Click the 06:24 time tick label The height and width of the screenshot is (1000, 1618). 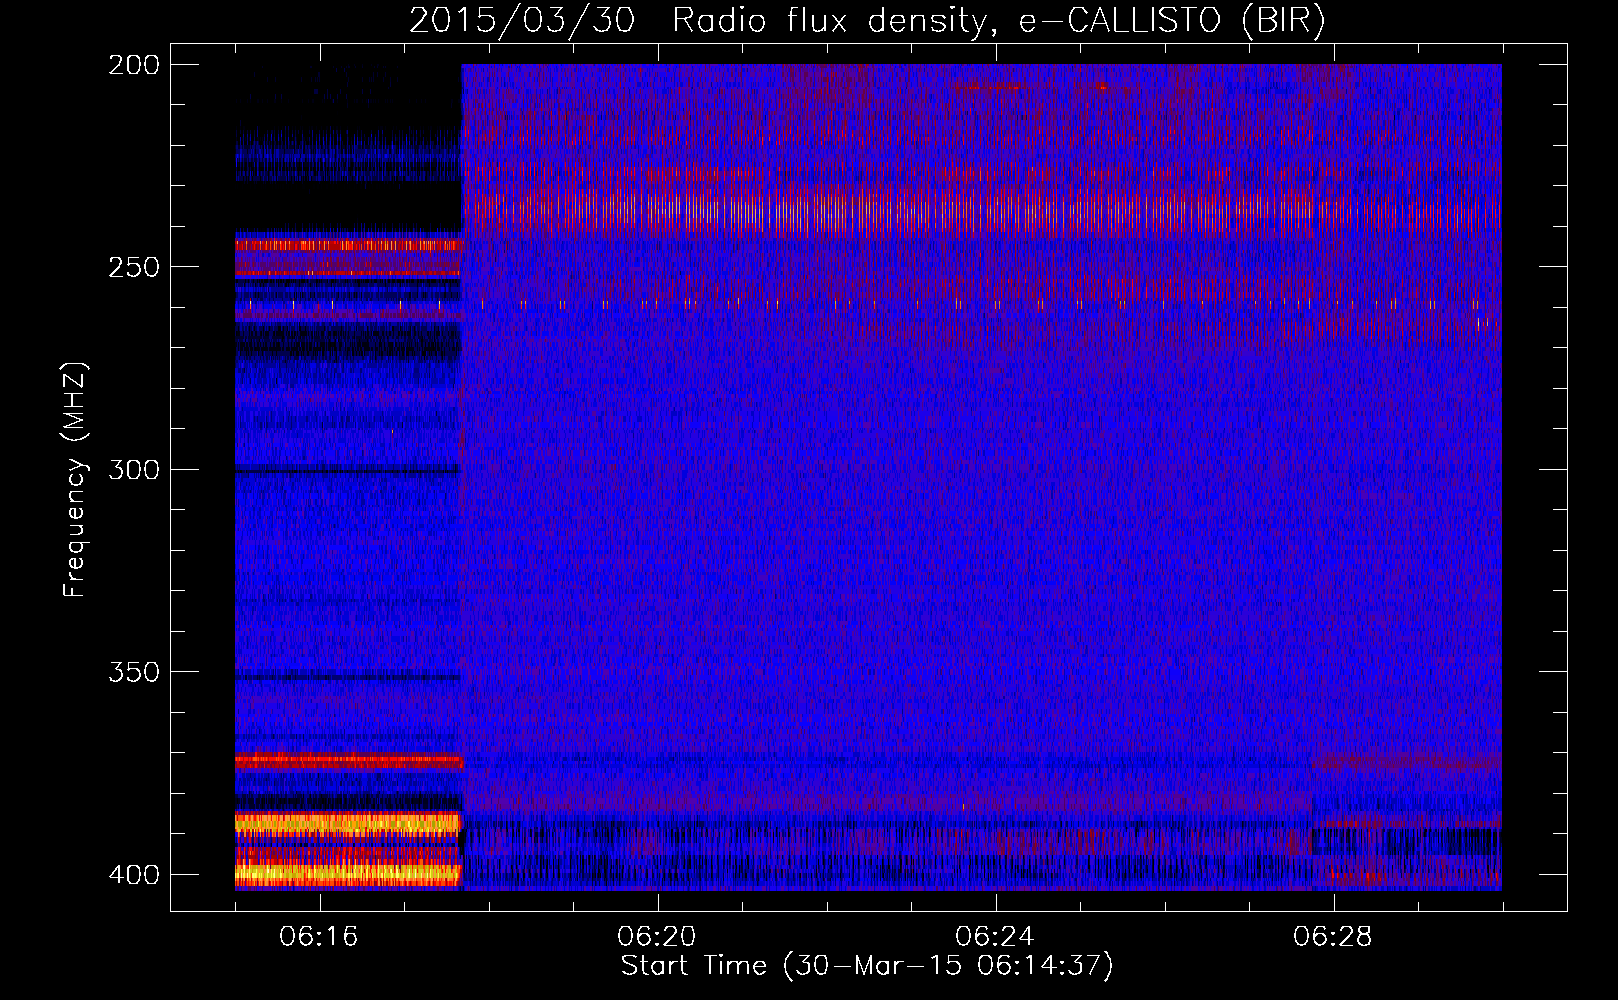995,937
